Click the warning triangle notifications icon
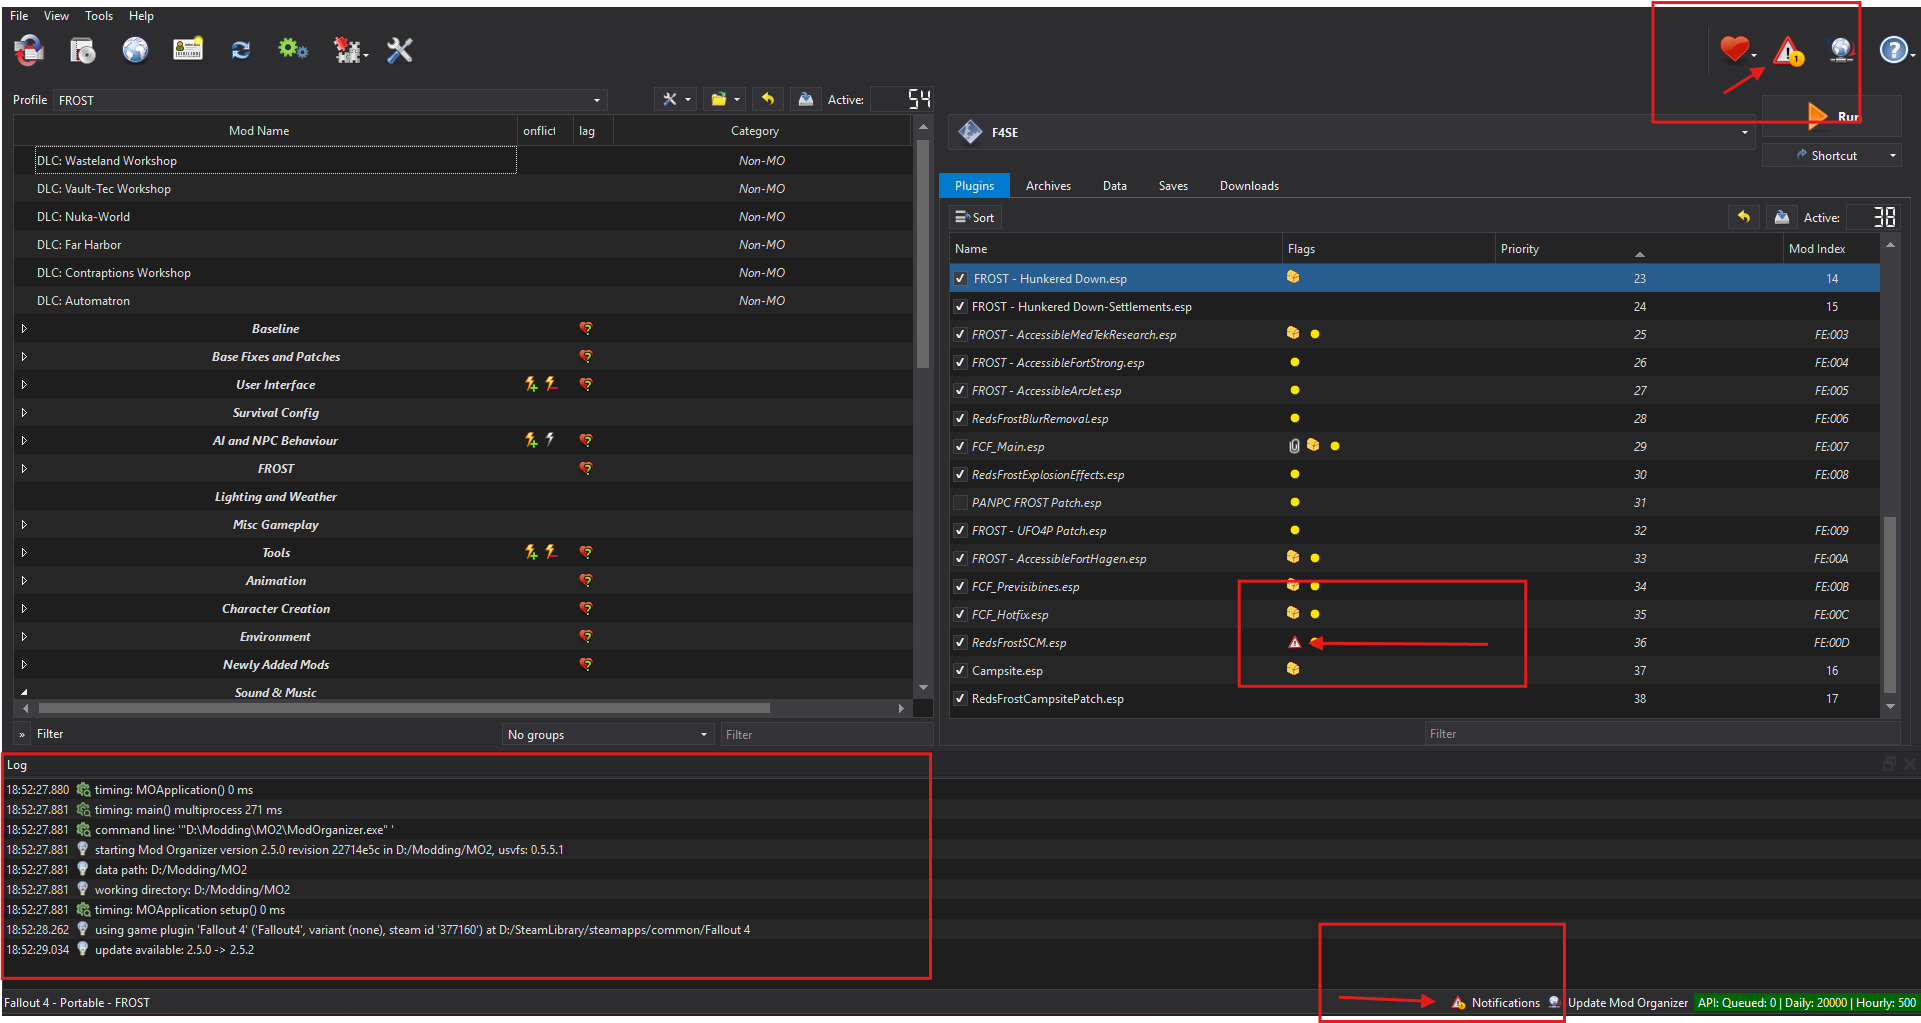The width and height of the screenshot is (1921, 1023). click(x=1788, y=50)
